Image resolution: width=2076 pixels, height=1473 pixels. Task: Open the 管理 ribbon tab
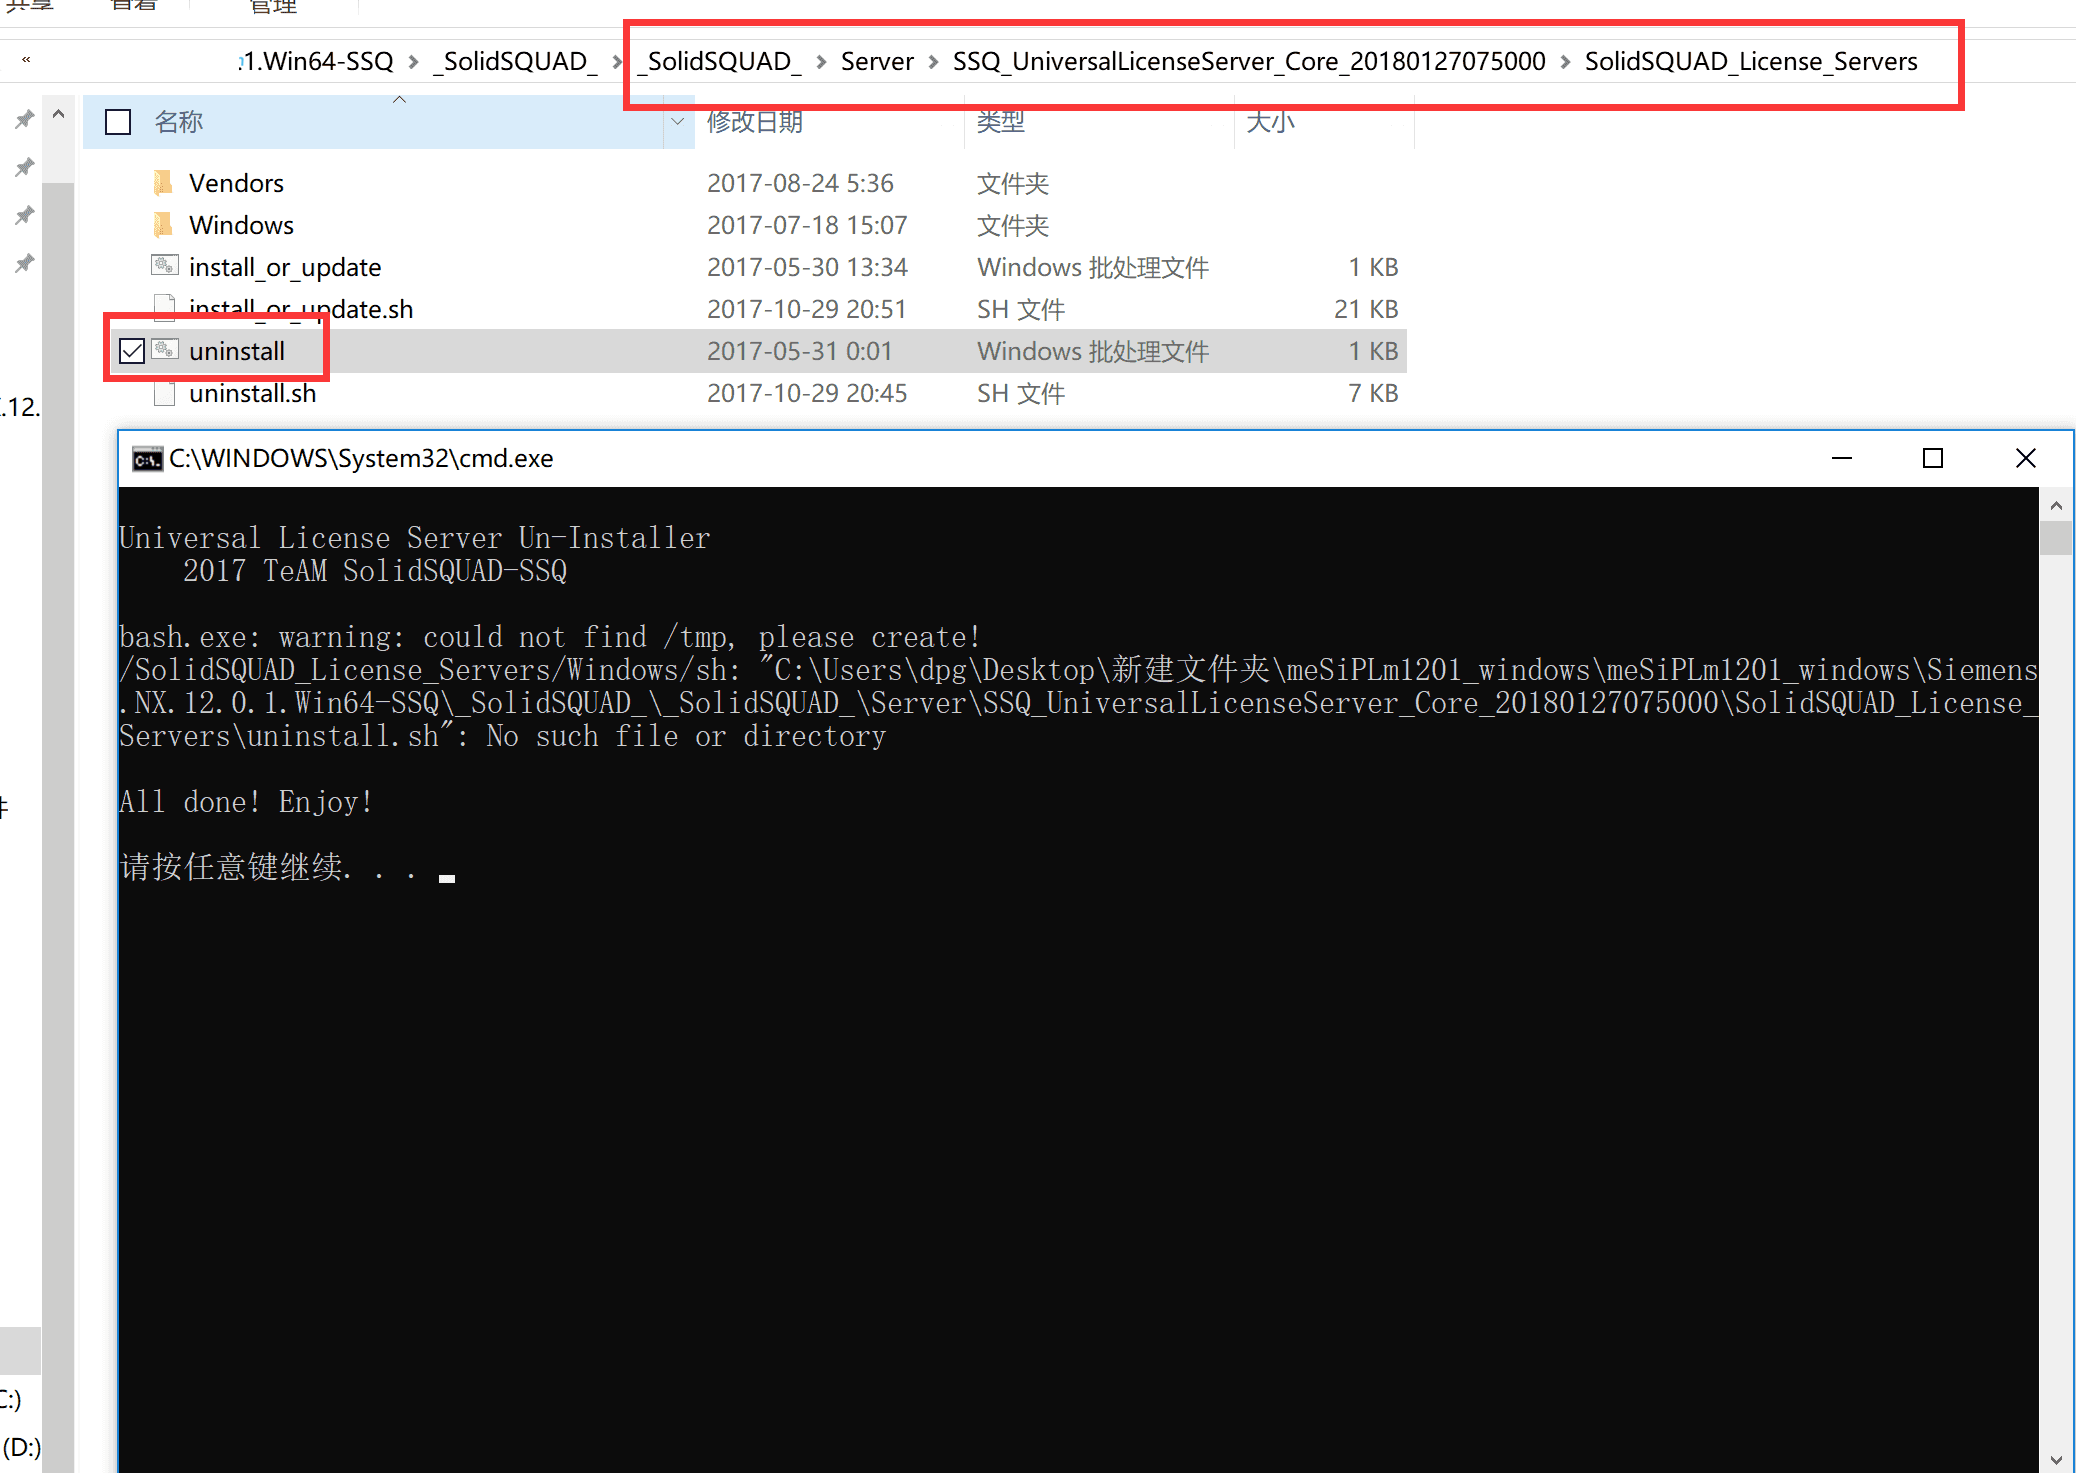pyautogui.click(x=273, y=8)
